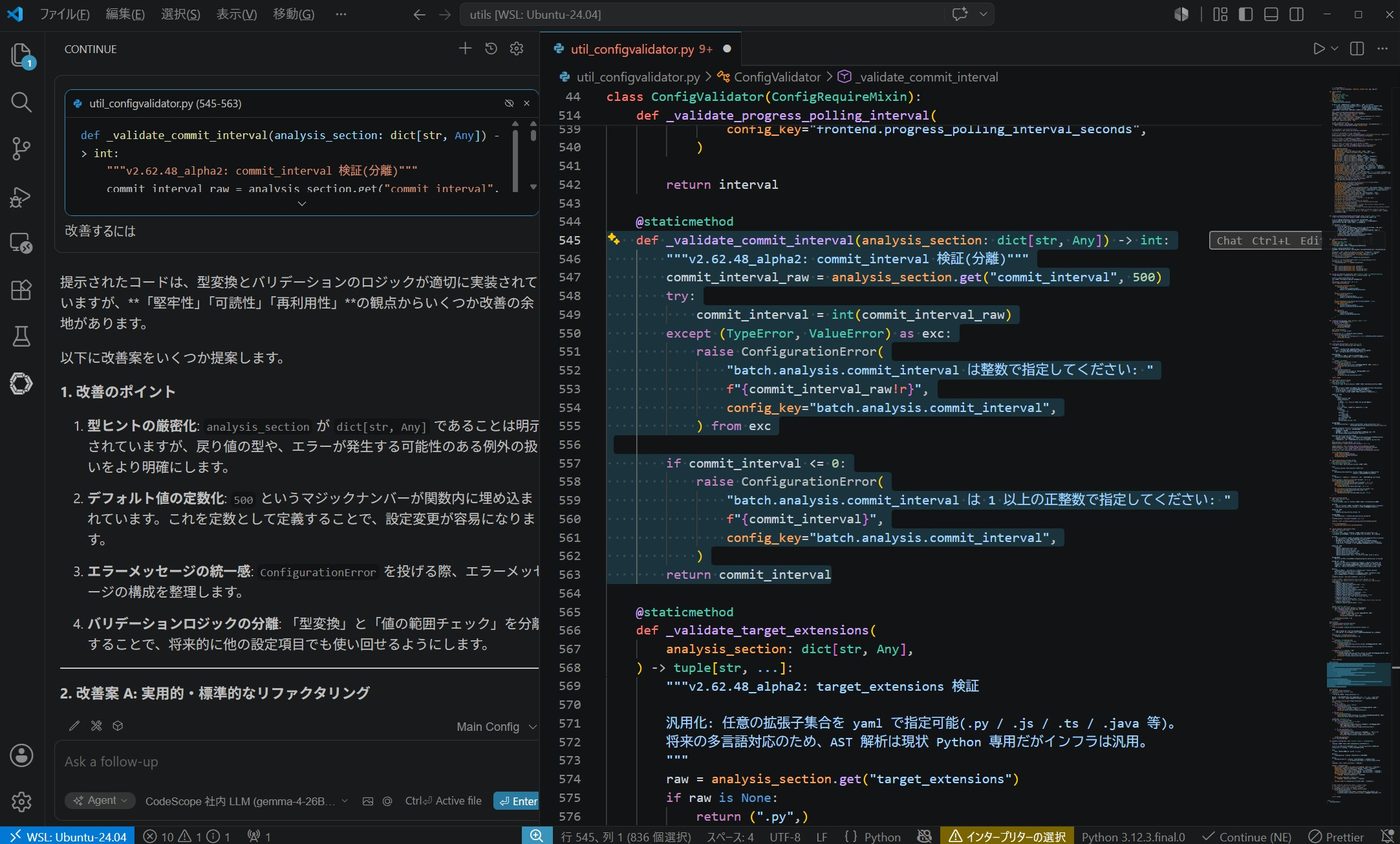Open the Run and Debug view
Screen dimensions: 1400x844
[21, 196]
